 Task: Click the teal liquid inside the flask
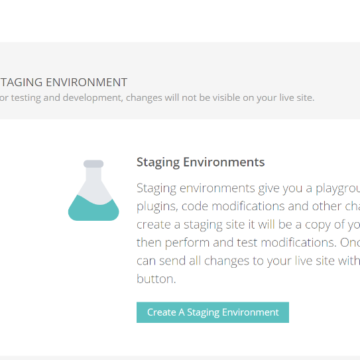click(93, 209)
